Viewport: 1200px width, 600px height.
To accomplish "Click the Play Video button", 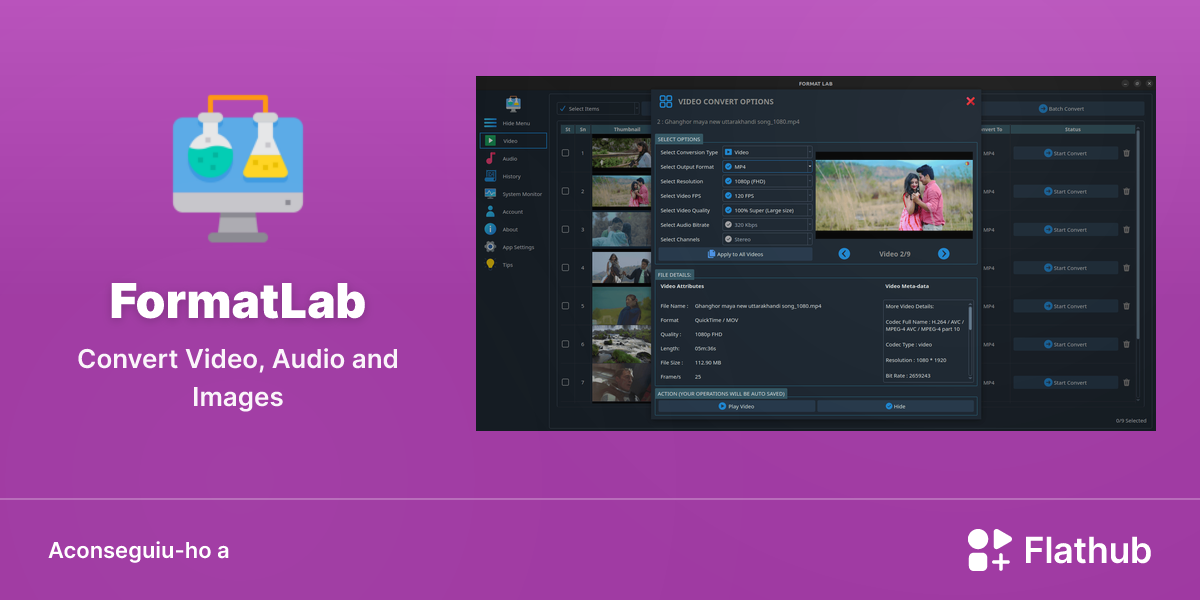I will 736,406.
